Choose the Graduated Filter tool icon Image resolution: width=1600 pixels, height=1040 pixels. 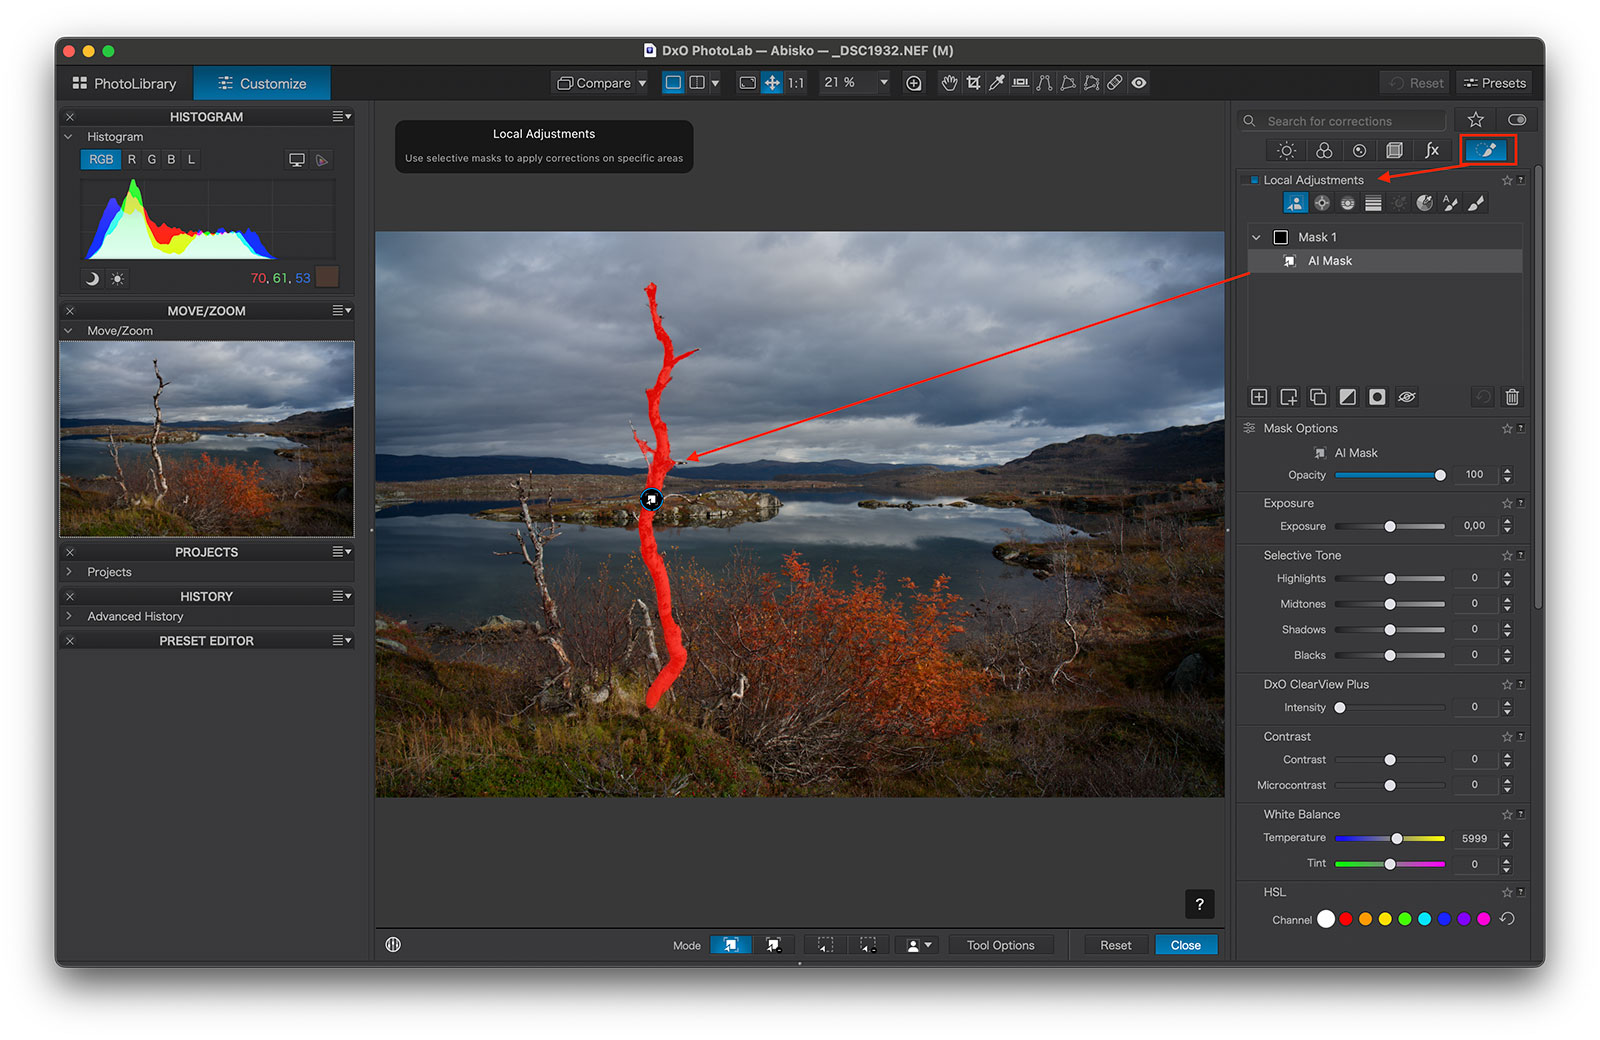click(1373, 203)
